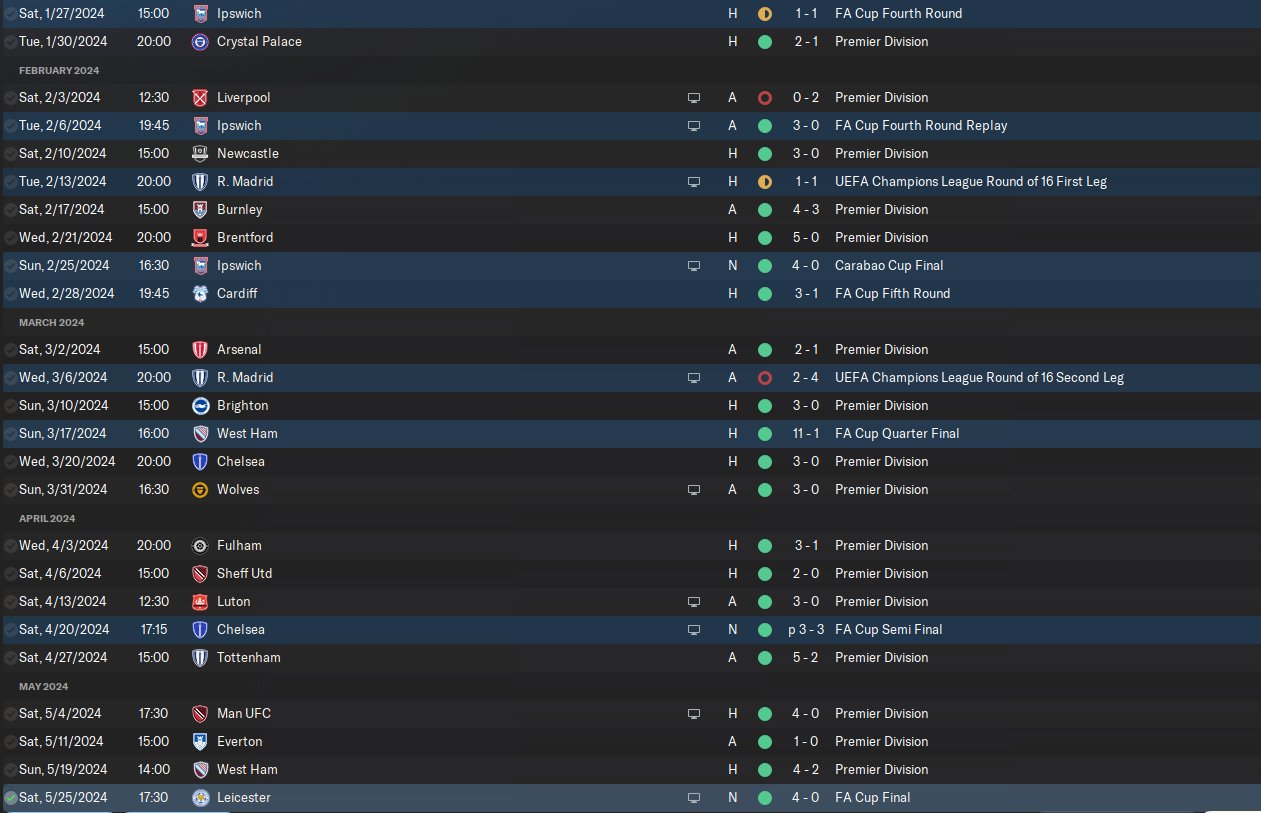The height and width of the screenshot is (813, 1261).
Task: Open the West Ham 11 - 1 result
Action: tap(804, 433)
